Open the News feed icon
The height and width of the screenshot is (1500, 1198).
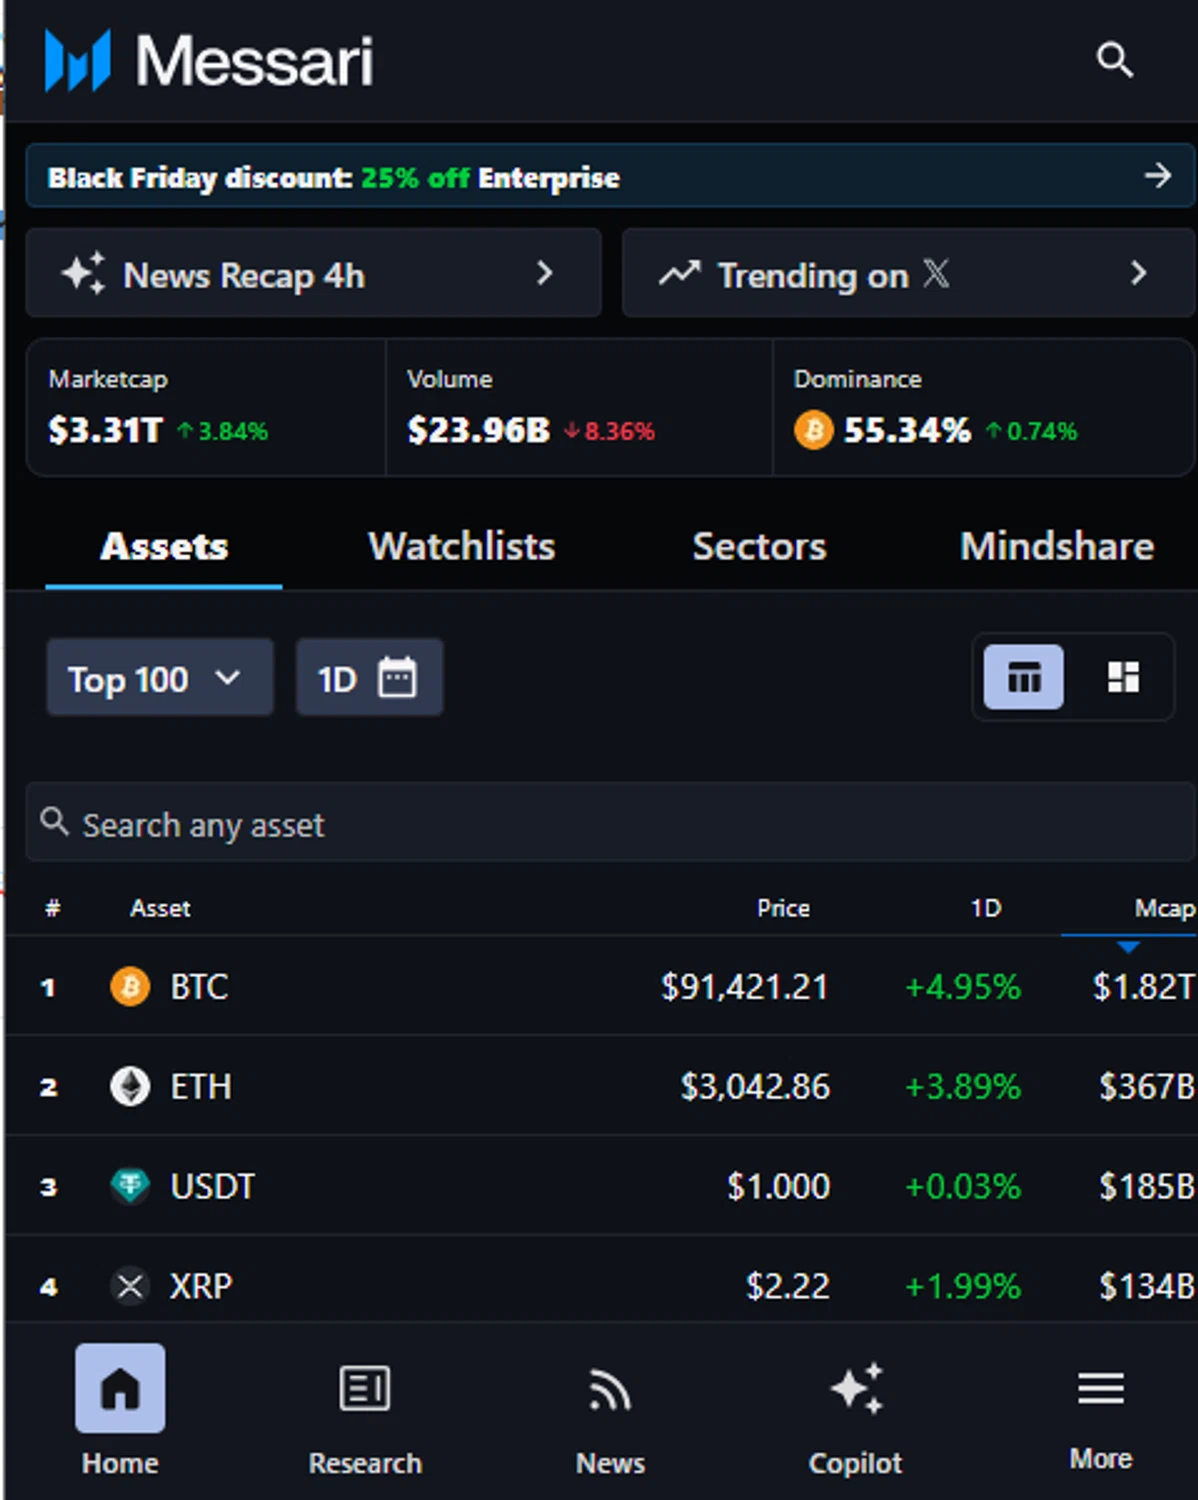click(610, 1390)
